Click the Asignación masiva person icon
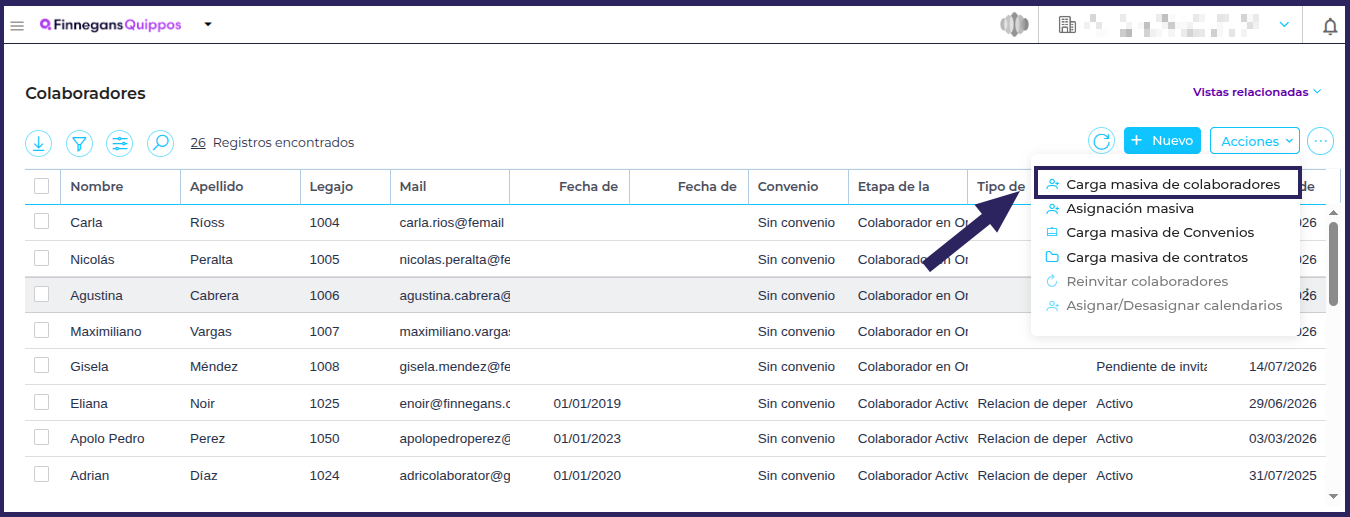The image size is (1350, 517). coord(1052,209)
